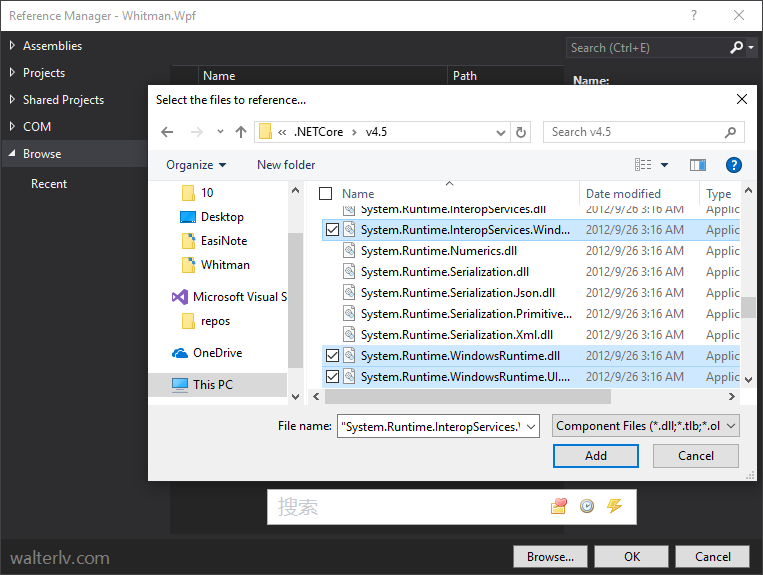
Task: Click navigation pane scroll down arrow
Action: (x=295, y=397)
